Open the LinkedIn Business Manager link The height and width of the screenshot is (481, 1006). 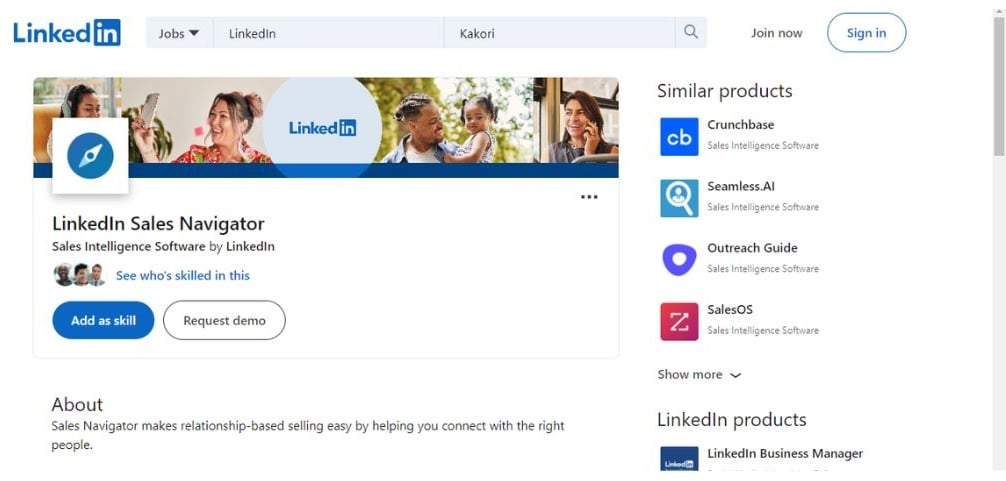[785, 453]
